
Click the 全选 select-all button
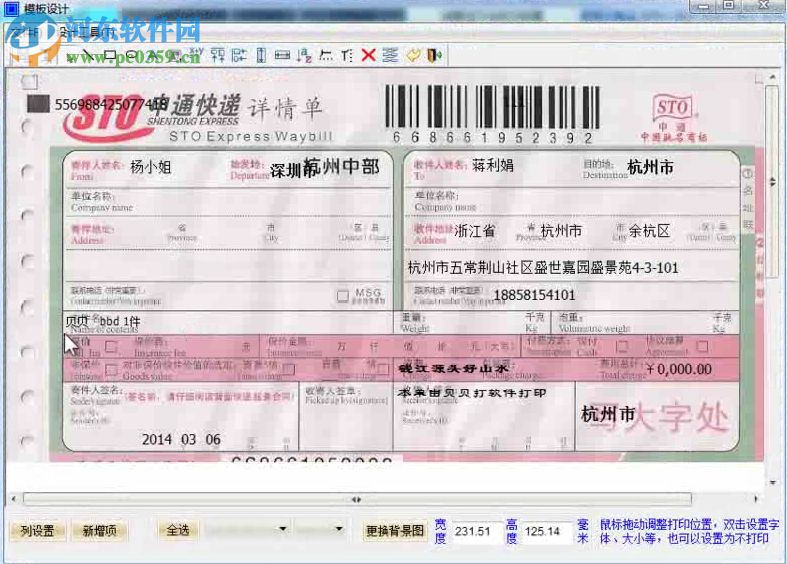coord(178,530)
